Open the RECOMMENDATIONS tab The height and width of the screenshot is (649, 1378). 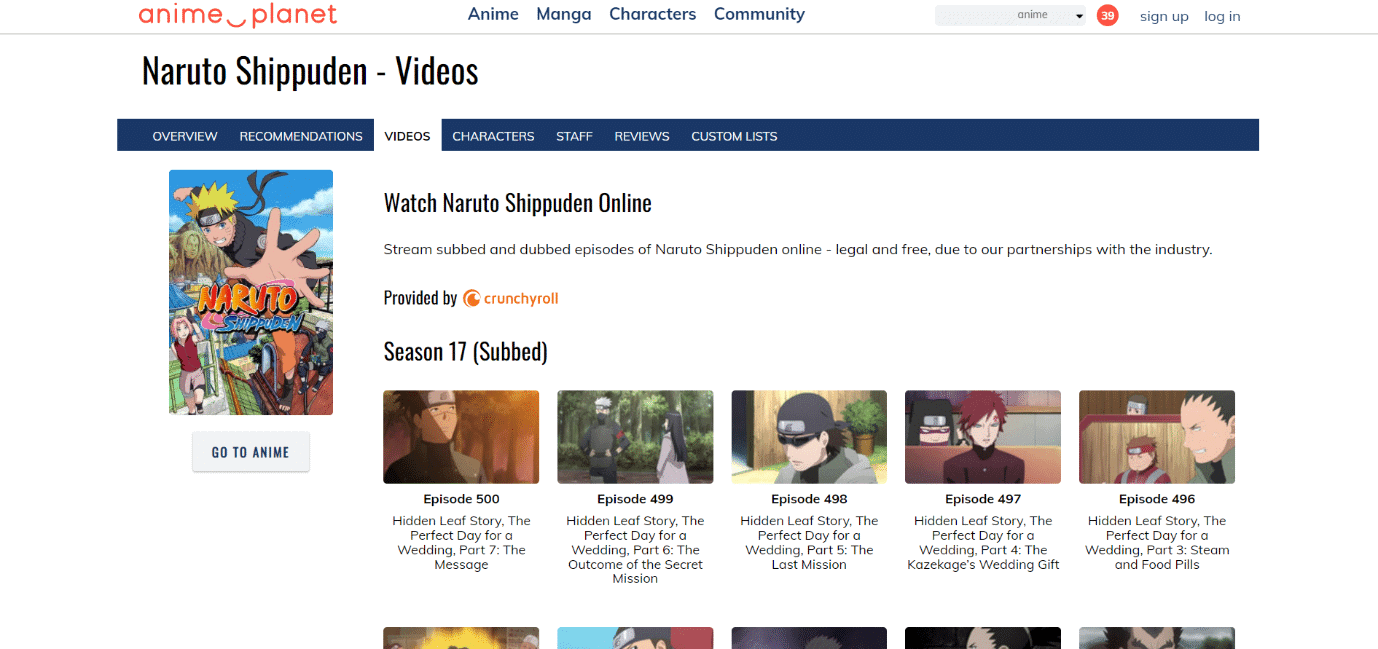click(x=301, y=135)
